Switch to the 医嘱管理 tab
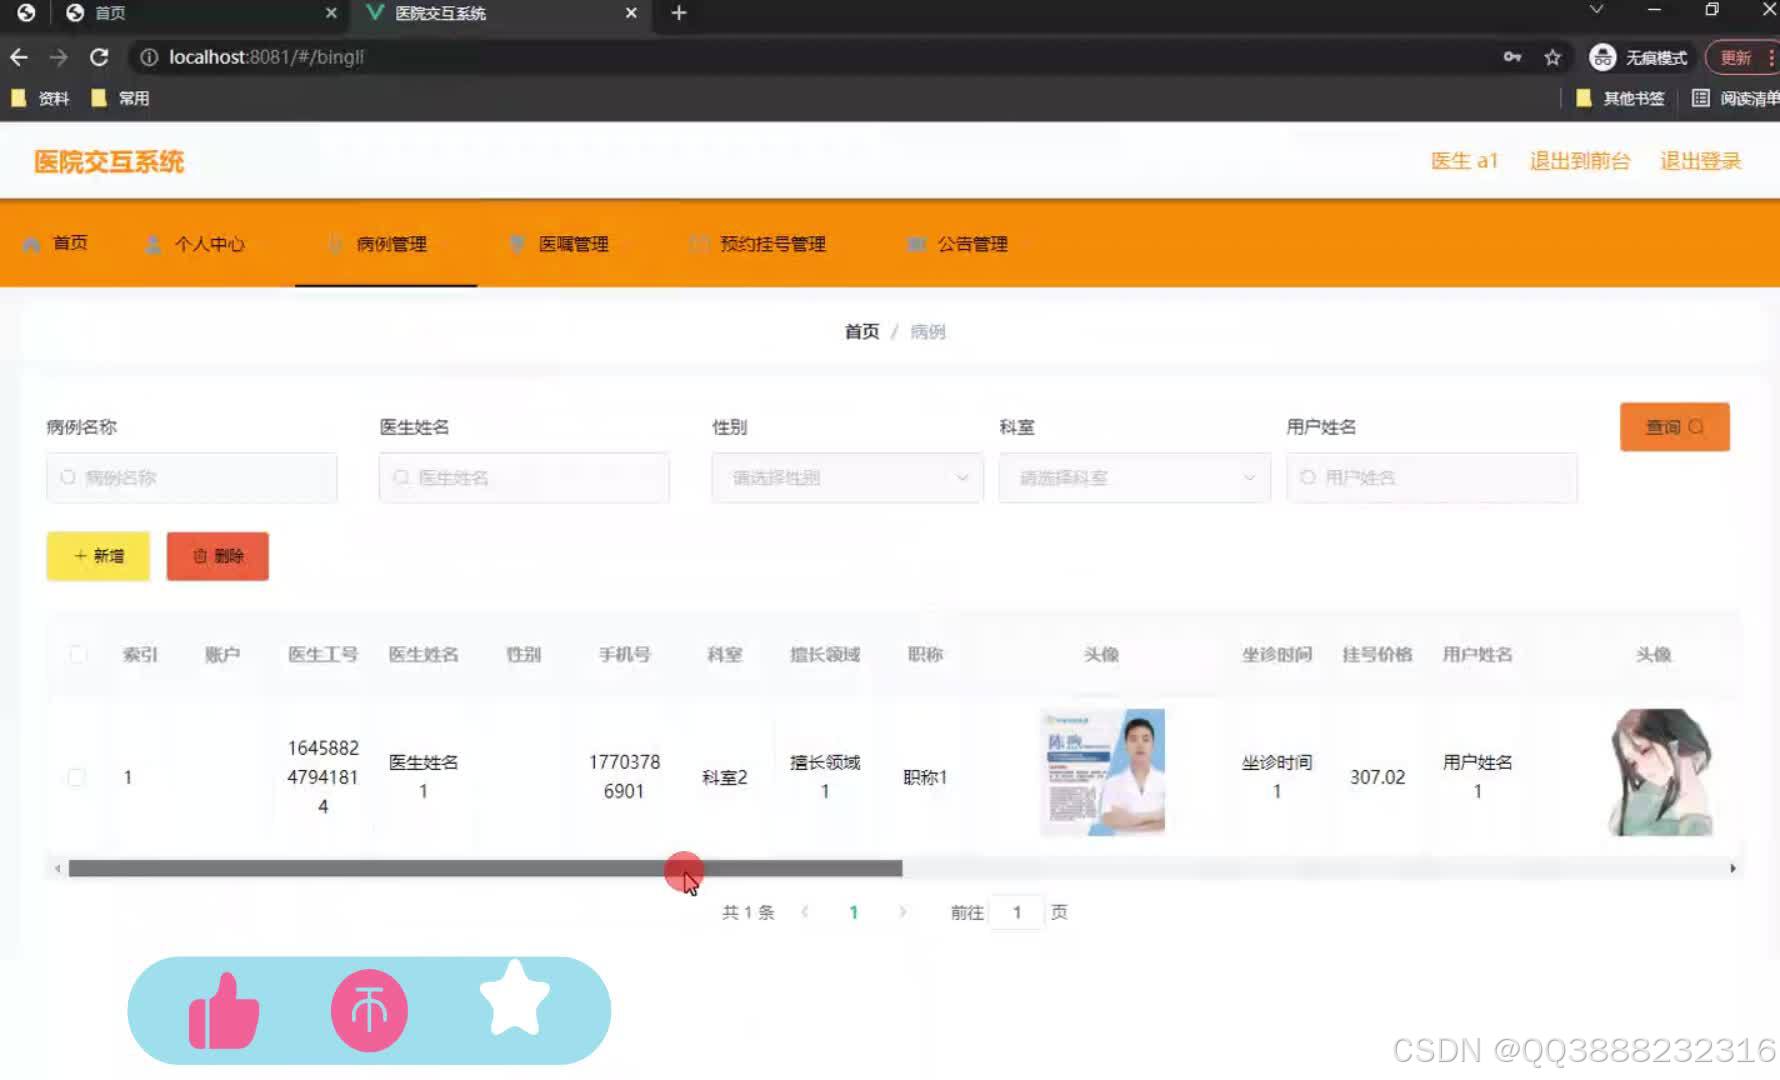1780x1080 pixels. tap(573, 243)
